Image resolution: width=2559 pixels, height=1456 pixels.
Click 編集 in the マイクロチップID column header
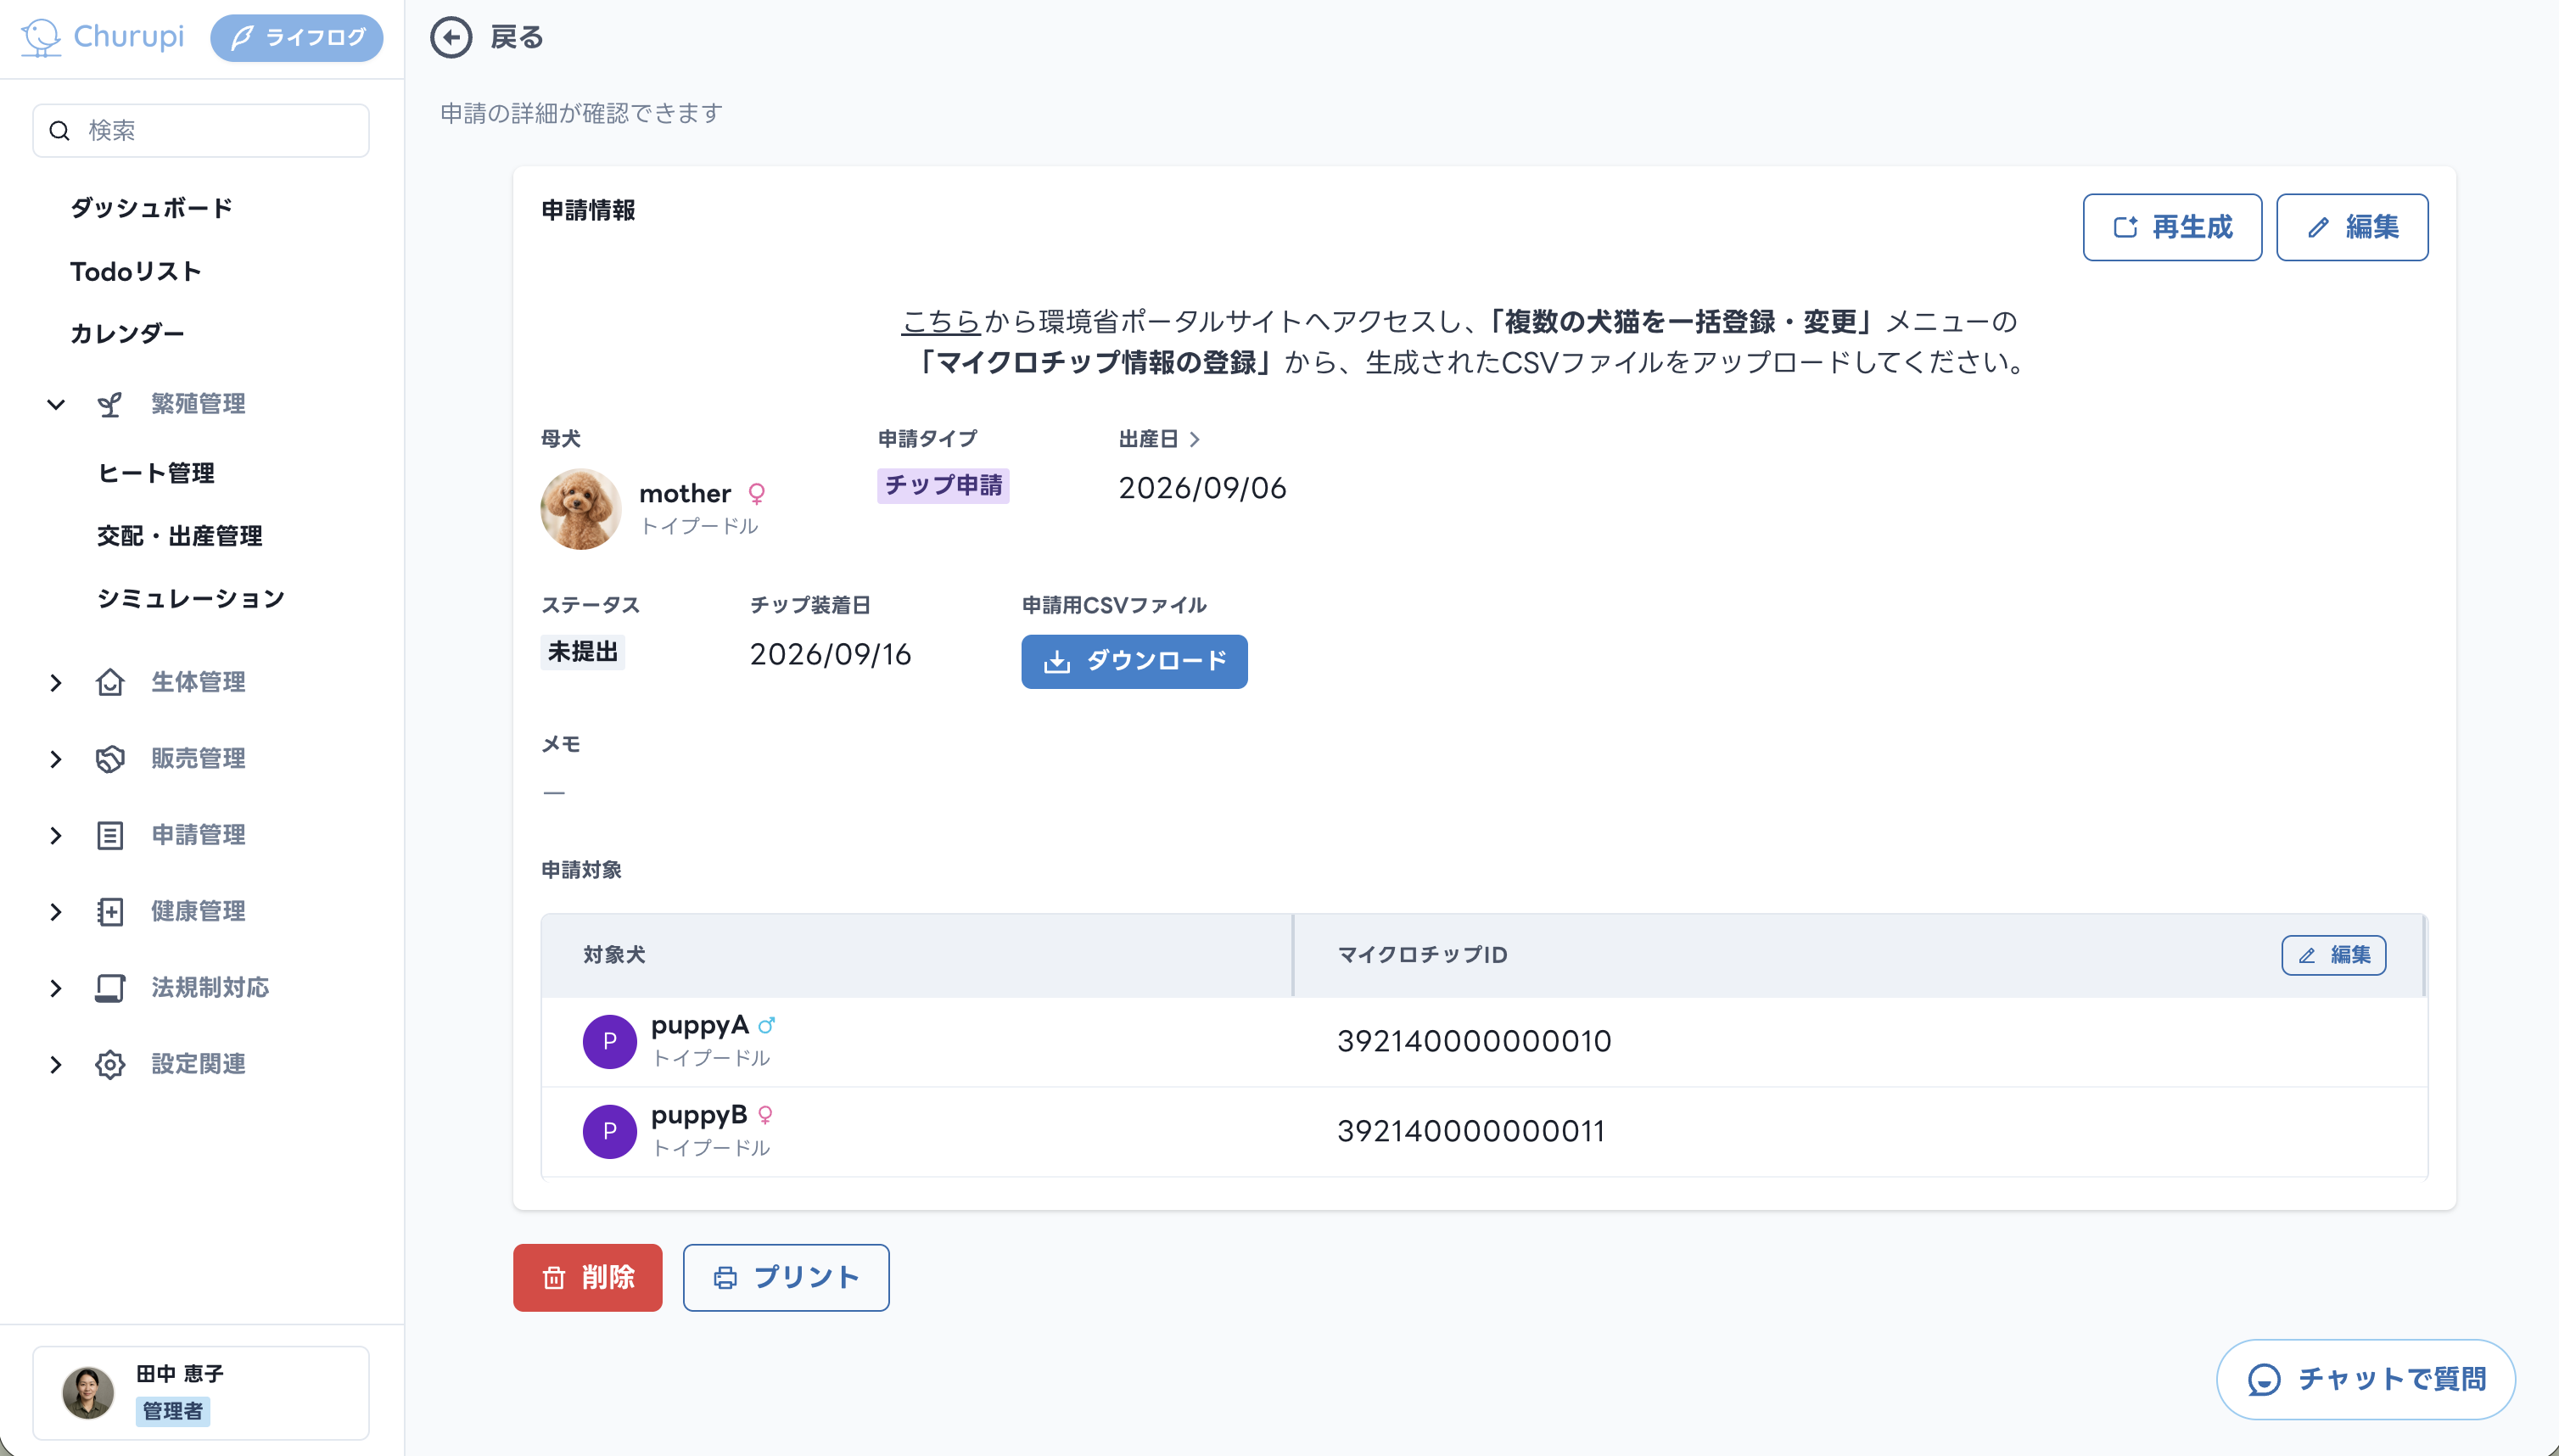[2333, 955]
